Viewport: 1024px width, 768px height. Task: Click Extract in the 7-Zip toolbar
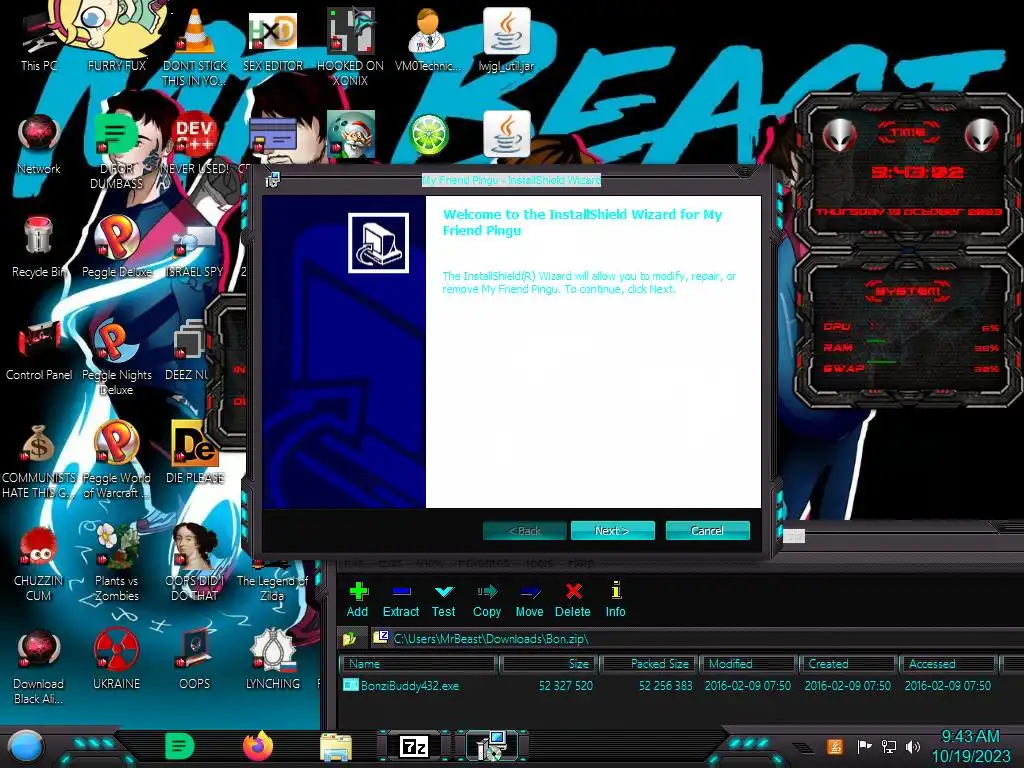click(401, 600)
